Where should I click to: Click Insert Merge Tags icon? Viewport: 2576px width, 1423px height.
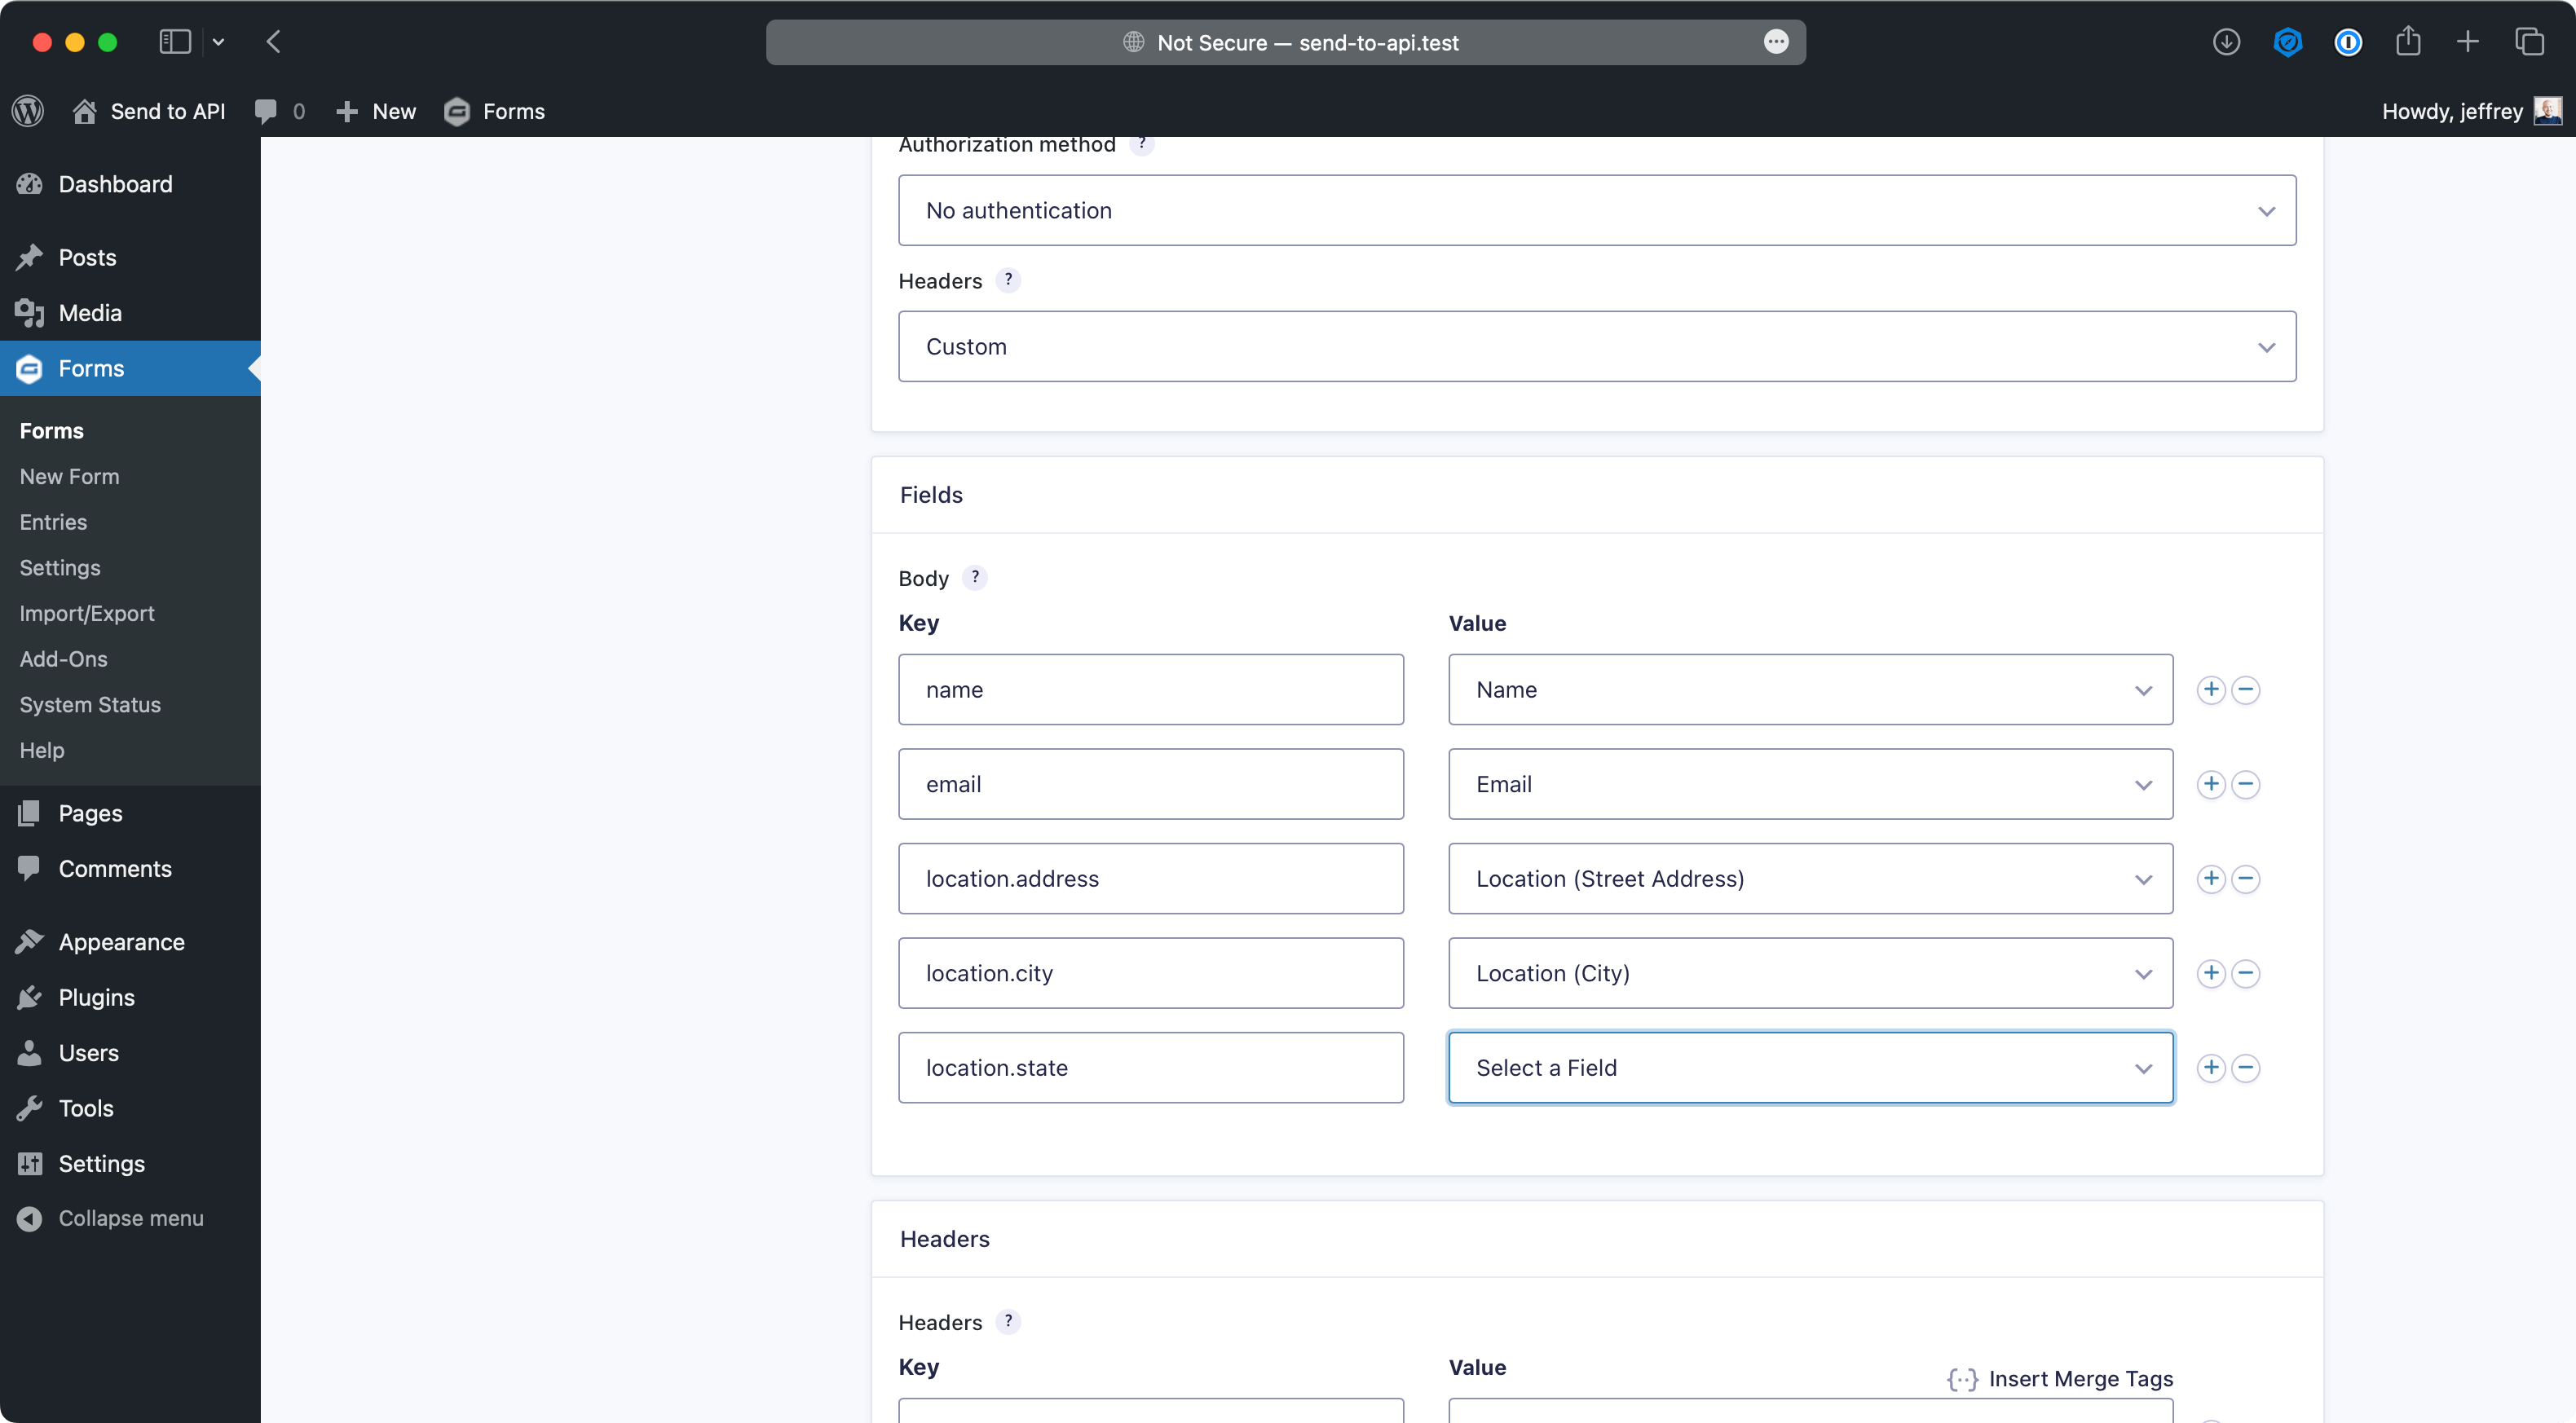[x=1962, y=1379]
